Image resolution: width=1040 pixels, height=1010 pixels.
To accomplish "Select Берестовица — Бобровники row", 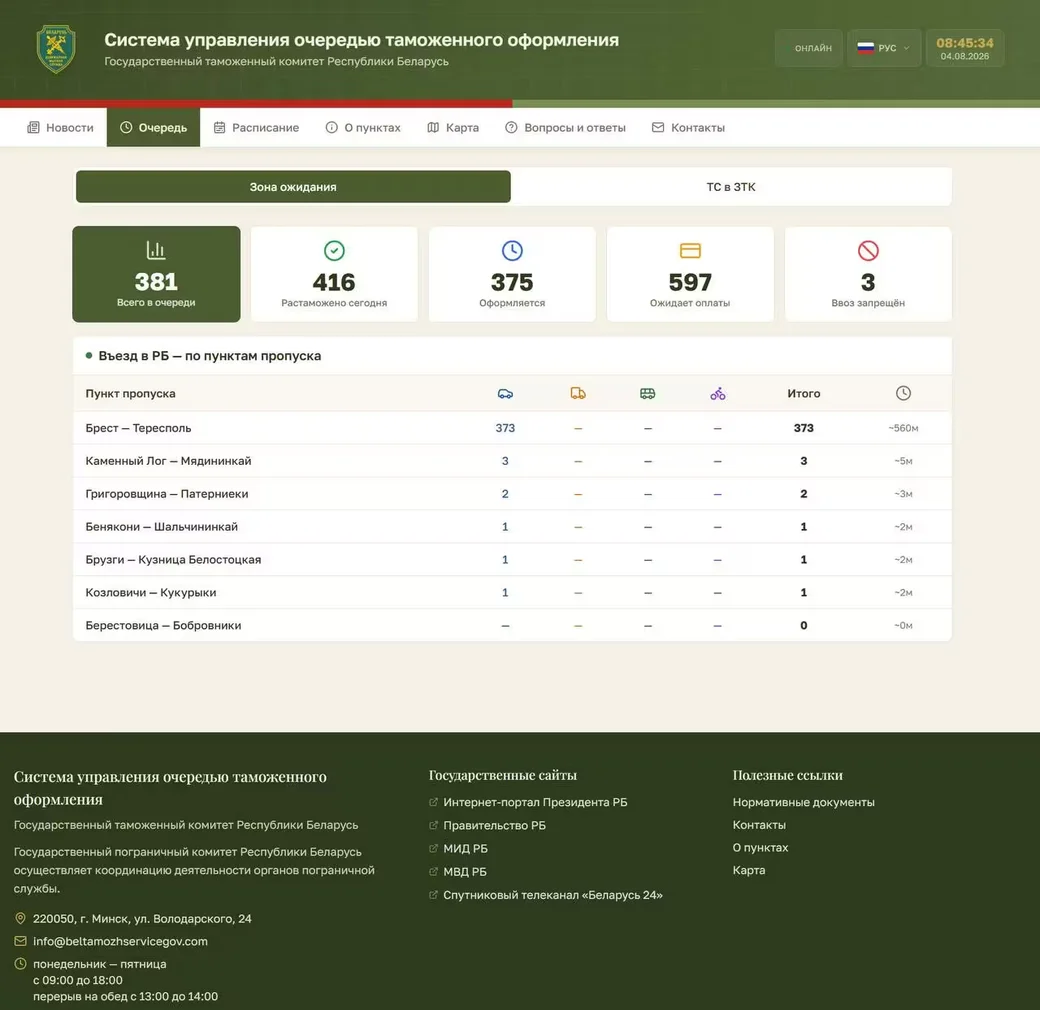I will 512,625.
